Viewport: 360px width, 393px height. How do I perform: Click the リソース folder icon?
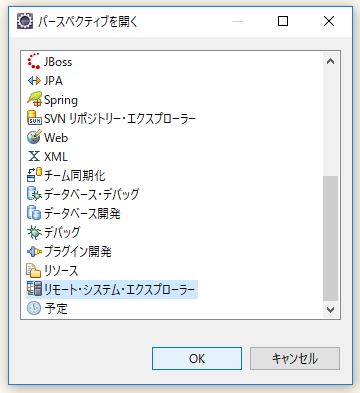click(34, 270)
